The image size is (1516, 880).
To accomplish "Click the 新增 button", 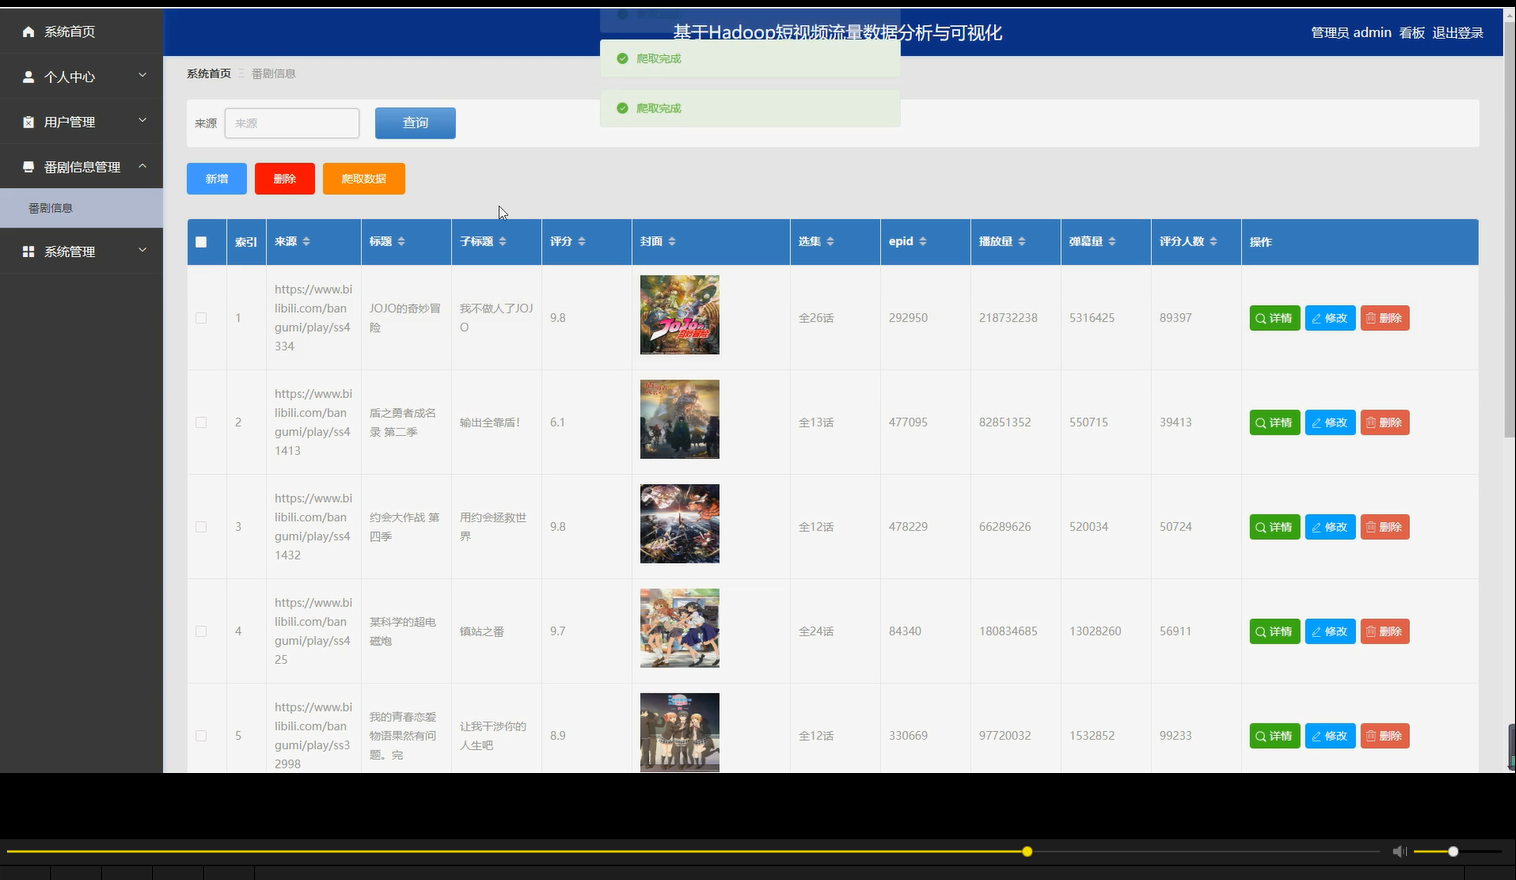I will 217,179.
